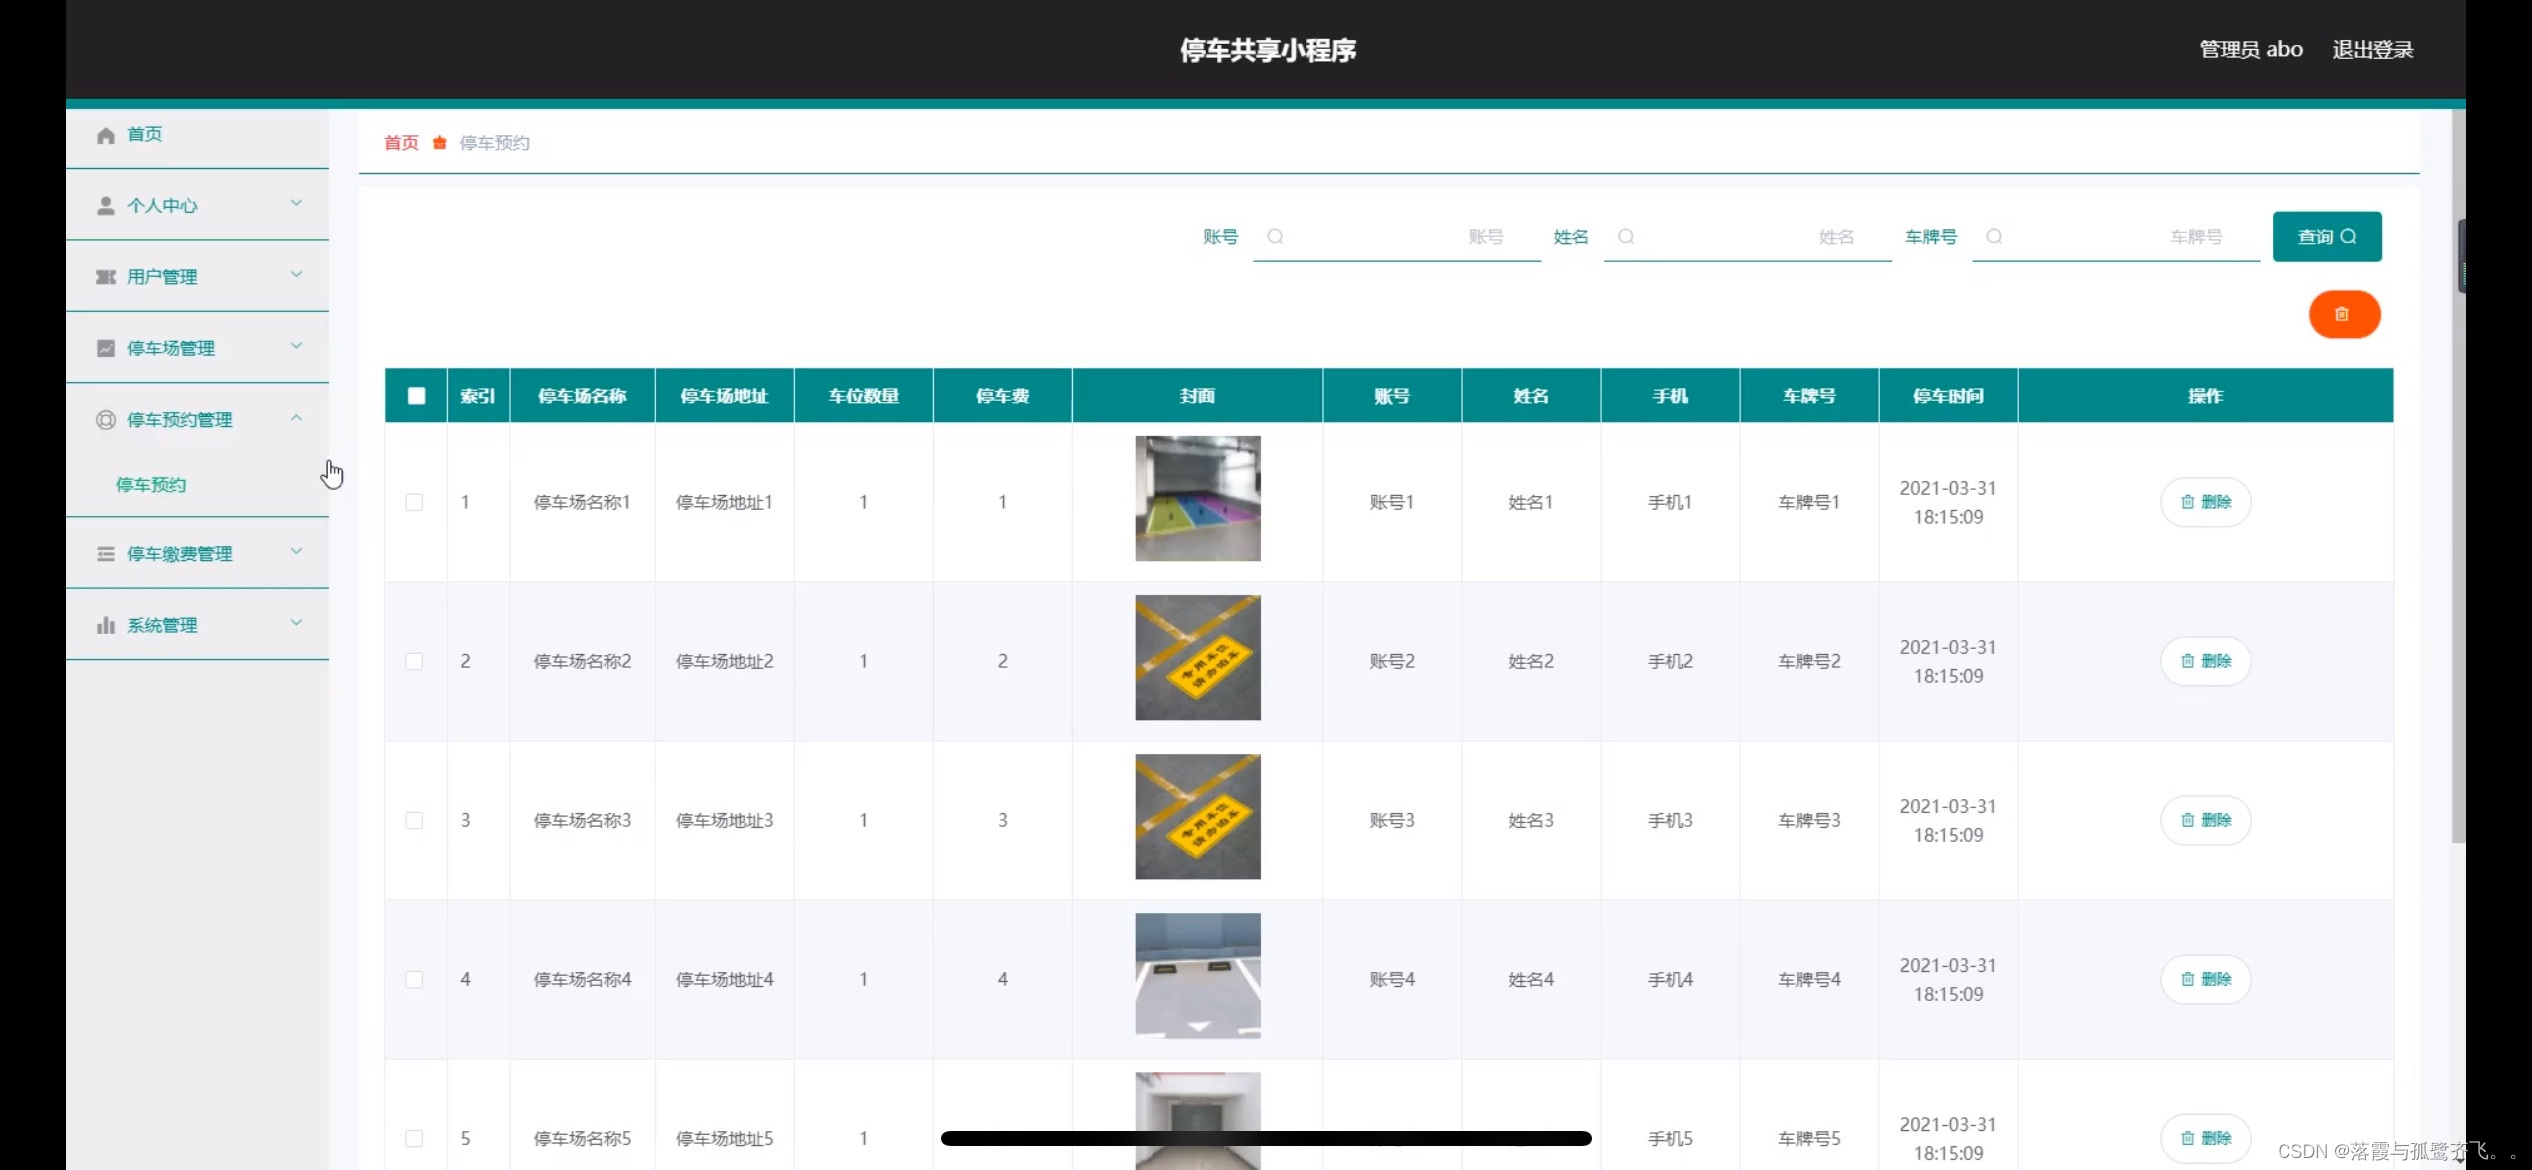Screen dimensions: 2532x1170
Task: Toggle the select-all header checkbox
Action: point(416,396)
